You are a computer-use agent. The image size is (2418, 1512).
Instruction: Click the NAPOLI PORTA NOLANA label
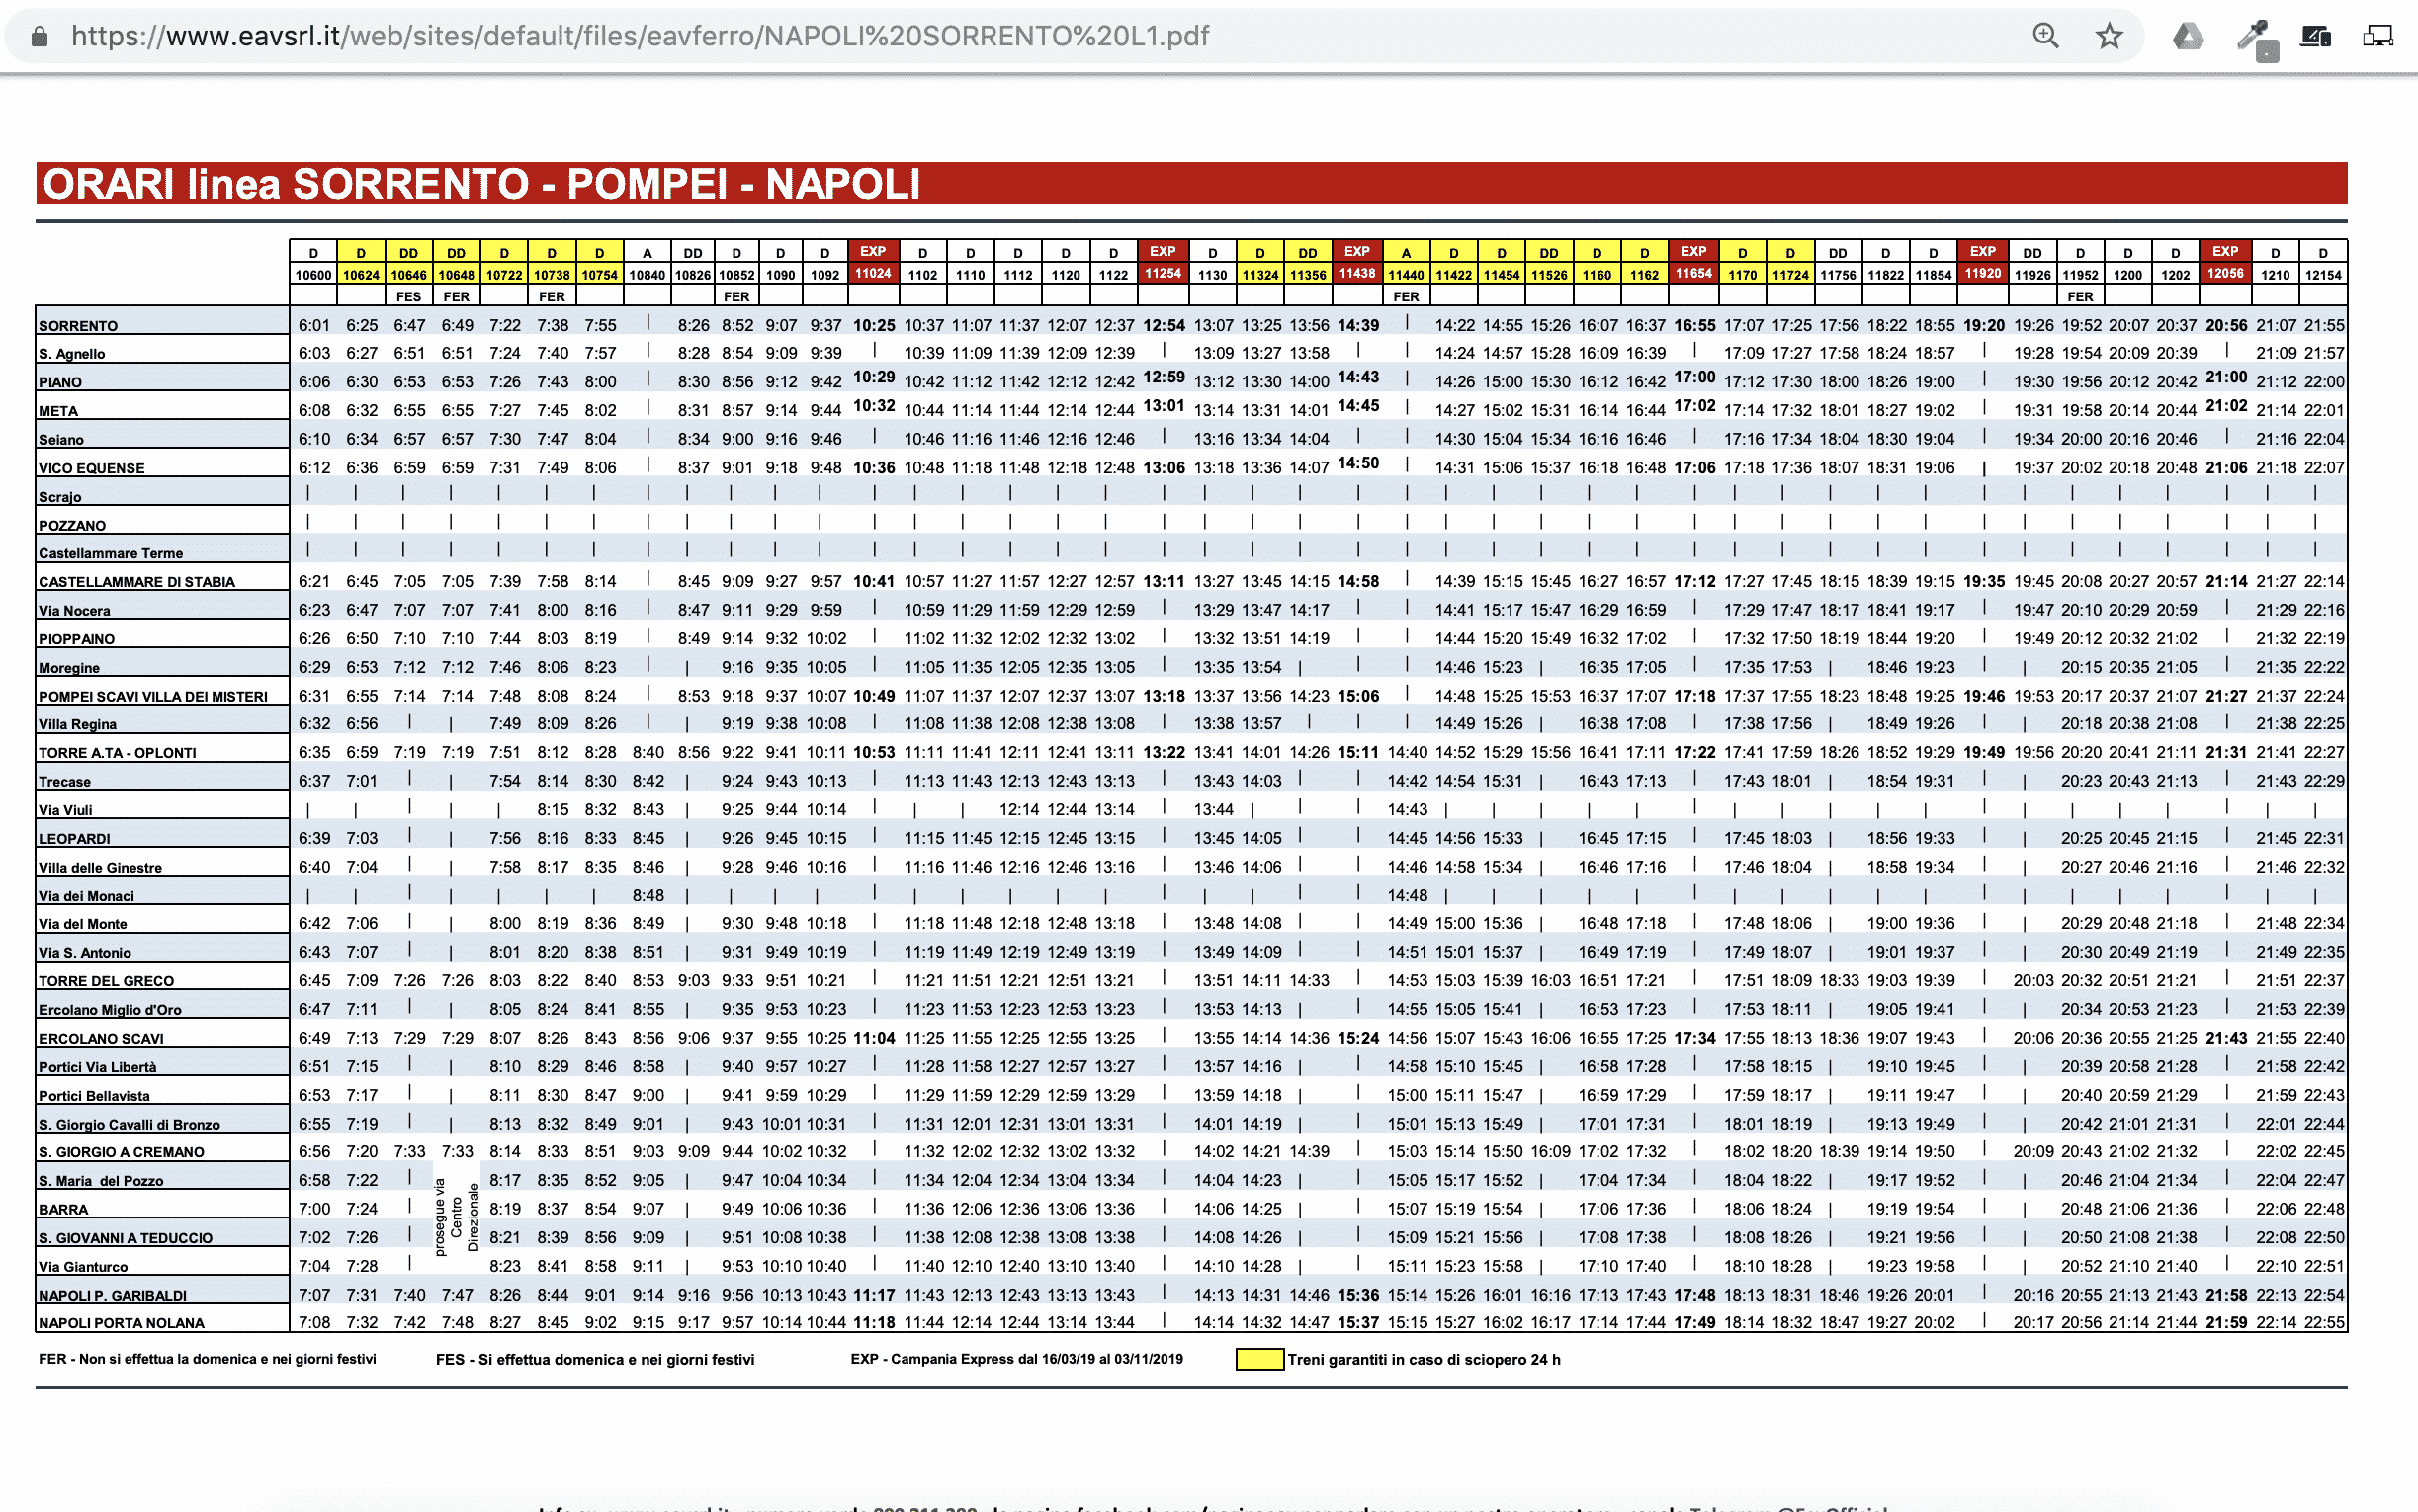pyautogui.click(x=121, y=1323)
